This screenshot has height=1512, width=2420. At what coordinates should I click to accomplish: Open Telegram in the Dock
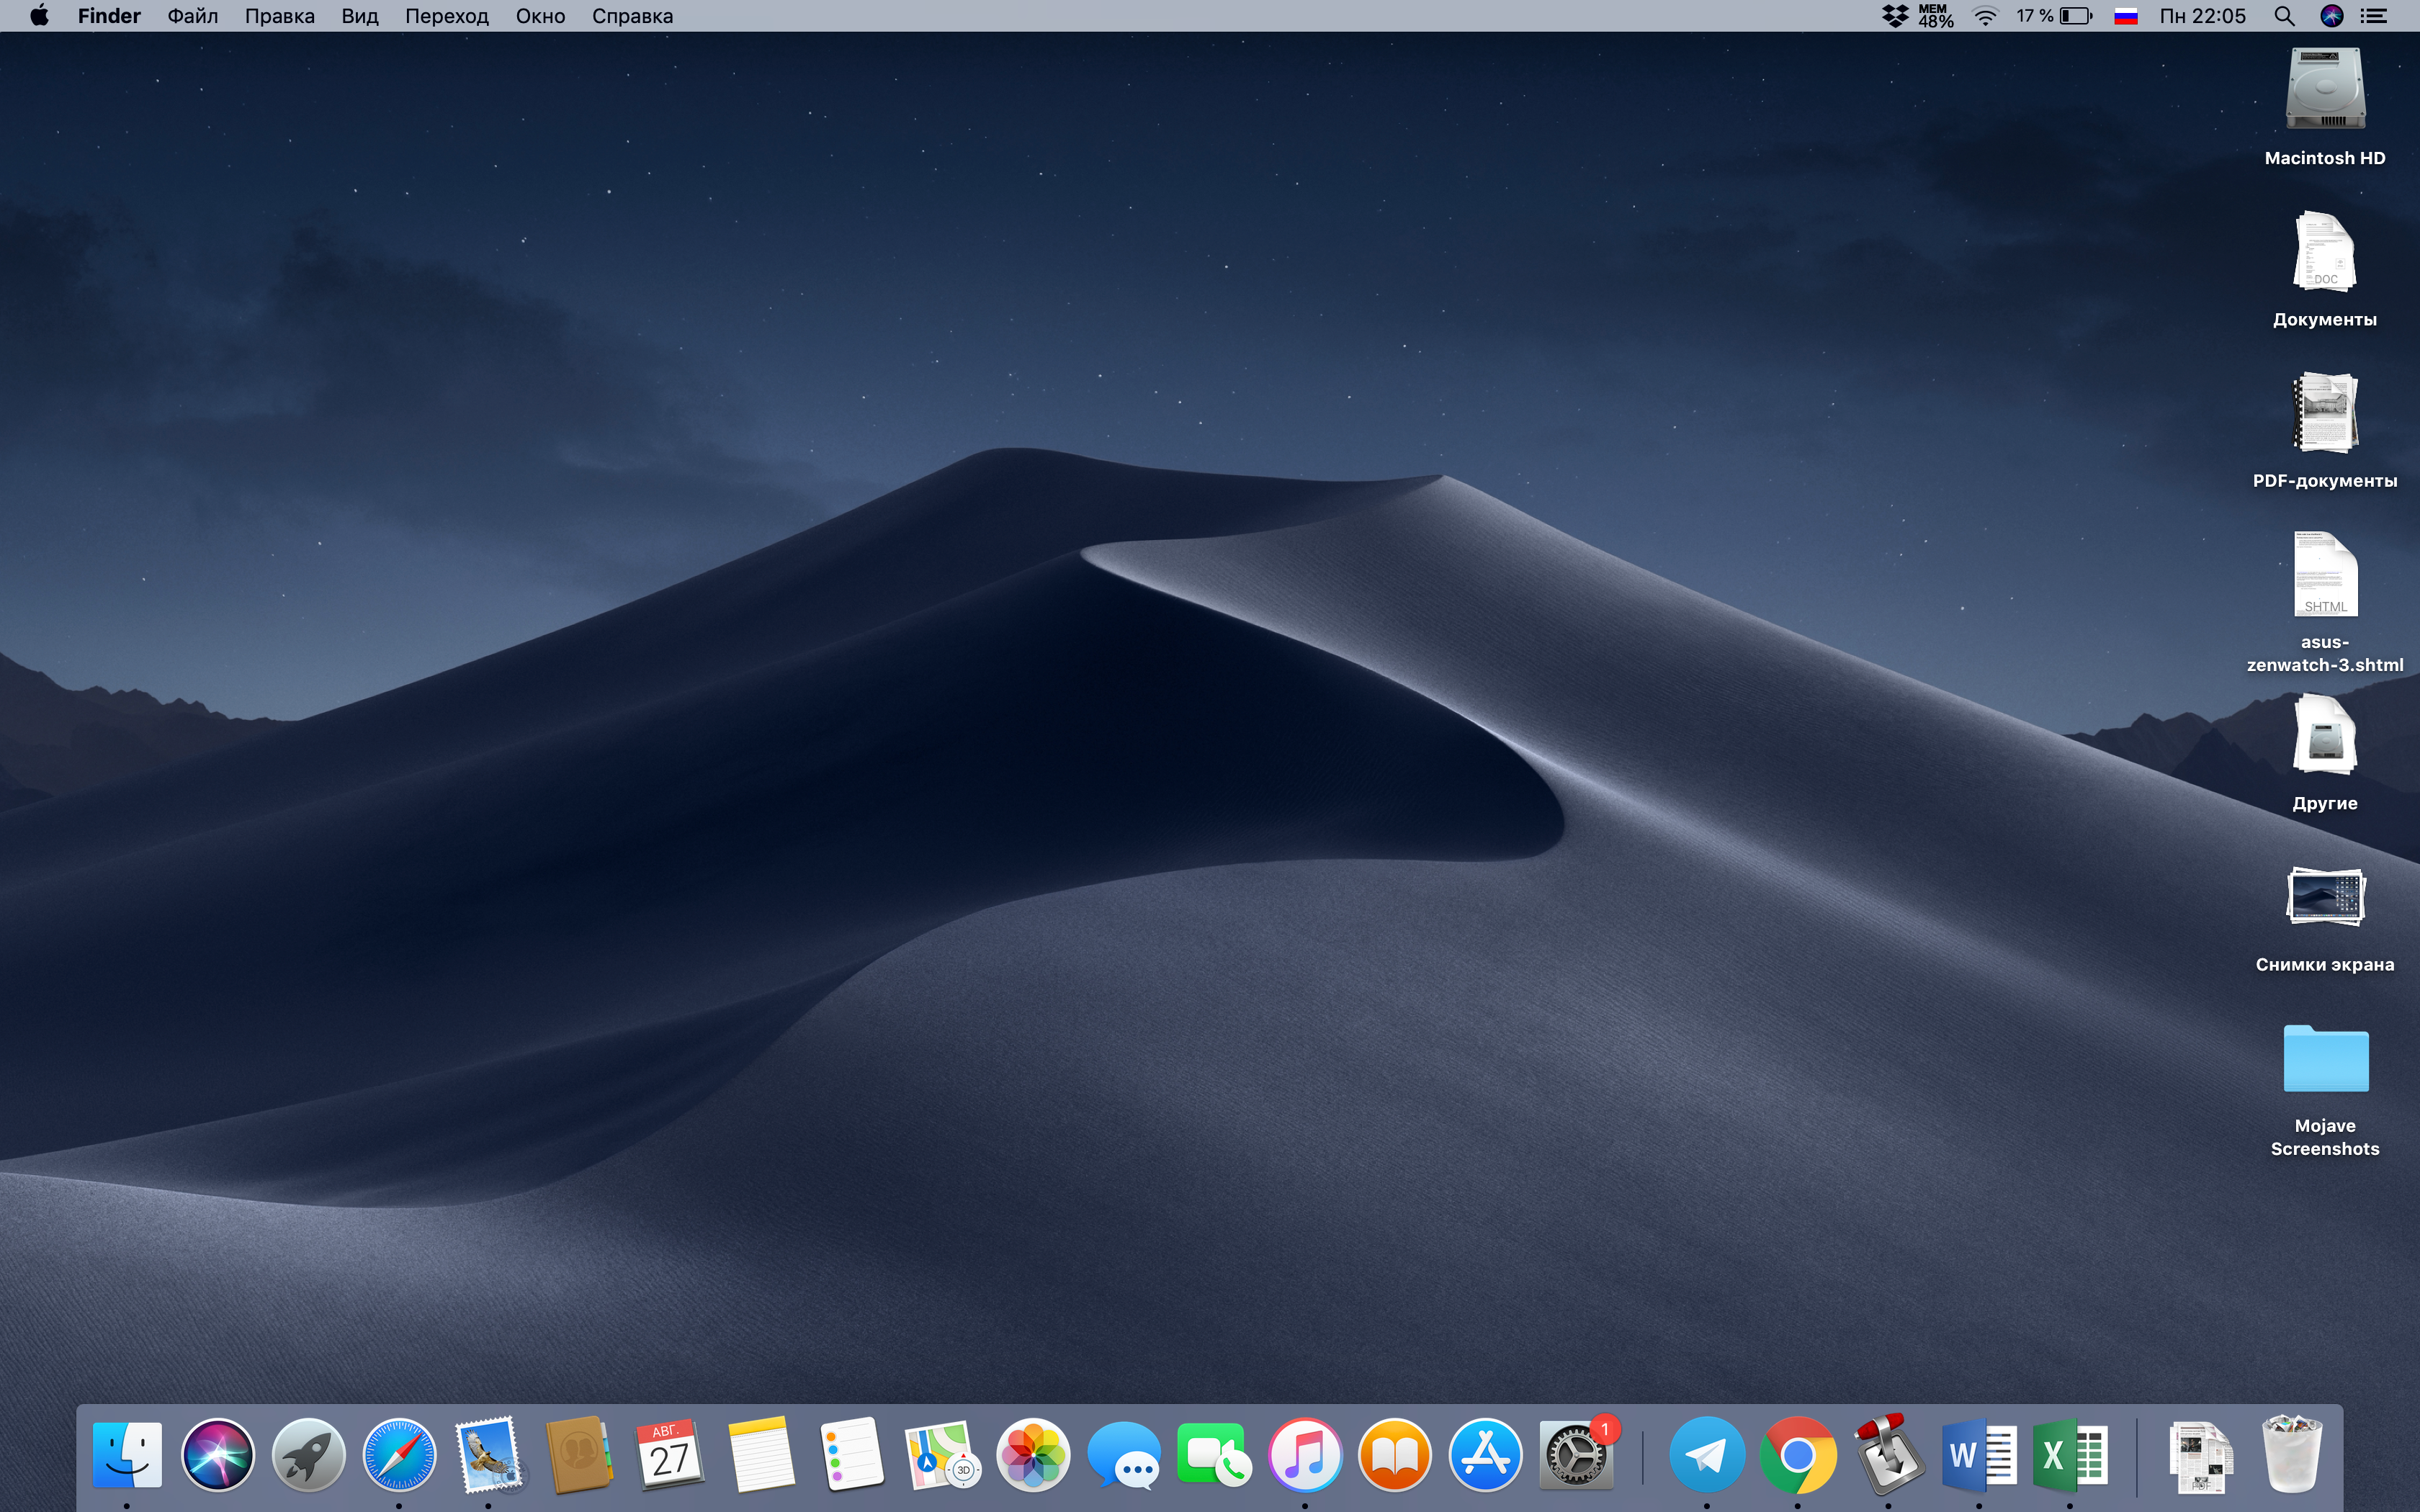[x=1706, y=1455]
